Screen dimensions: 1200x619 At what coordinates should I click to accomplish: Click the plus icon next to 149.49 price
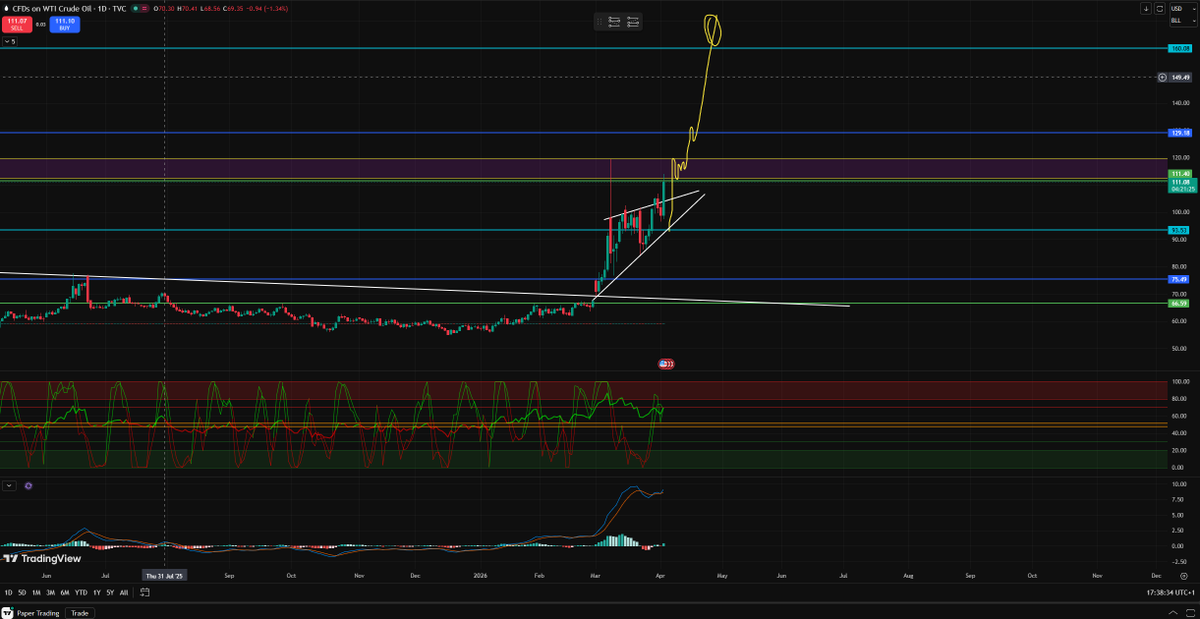click(x=1162, y=77)
